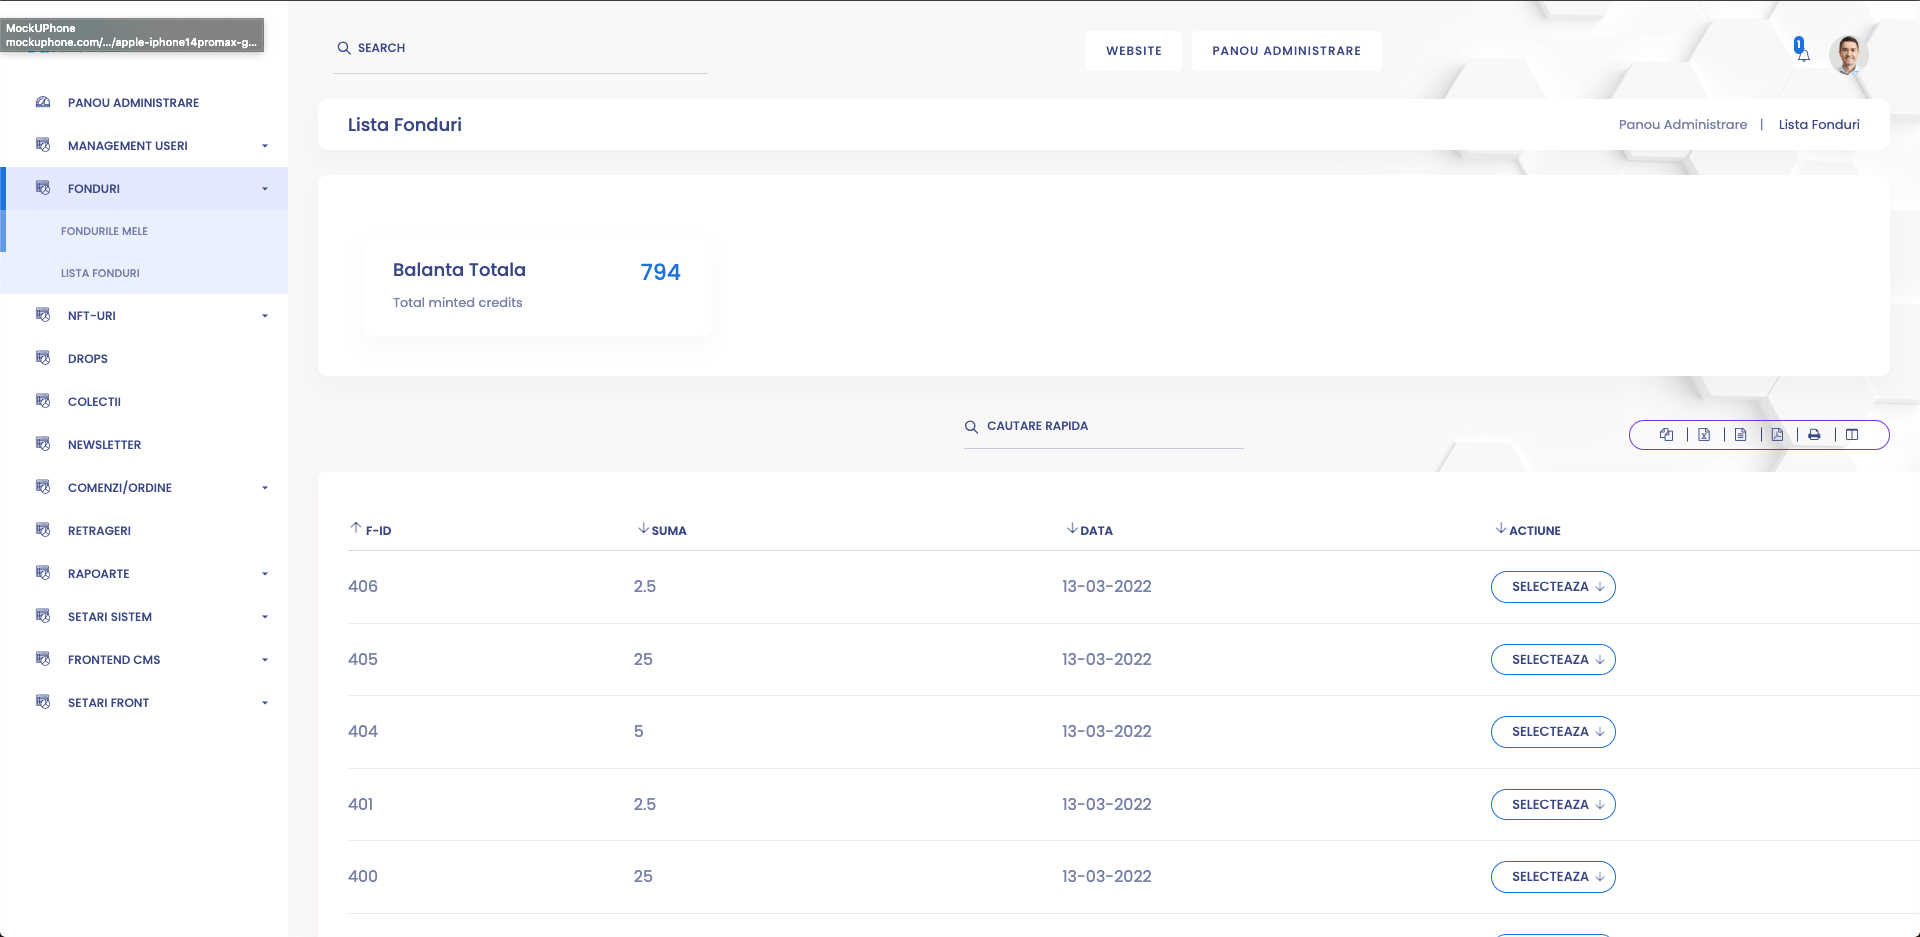Expand the Management Useri menu arrow
1920x937 pixels.
click(265, 146)
